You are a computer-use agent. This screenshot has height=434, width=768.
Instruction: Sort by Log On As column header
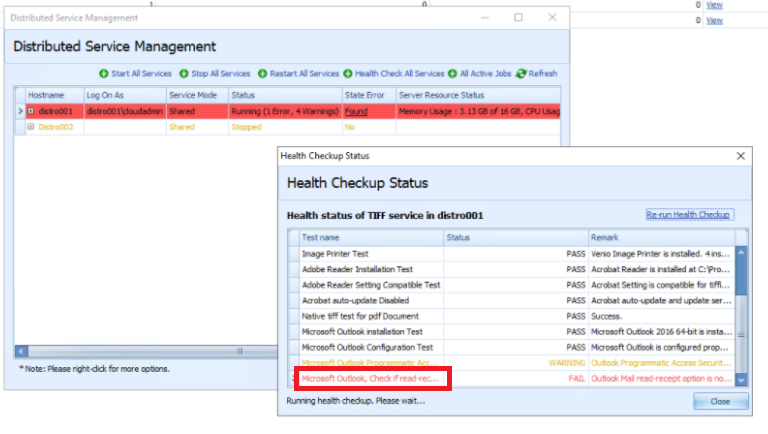[x=124, y=95]
